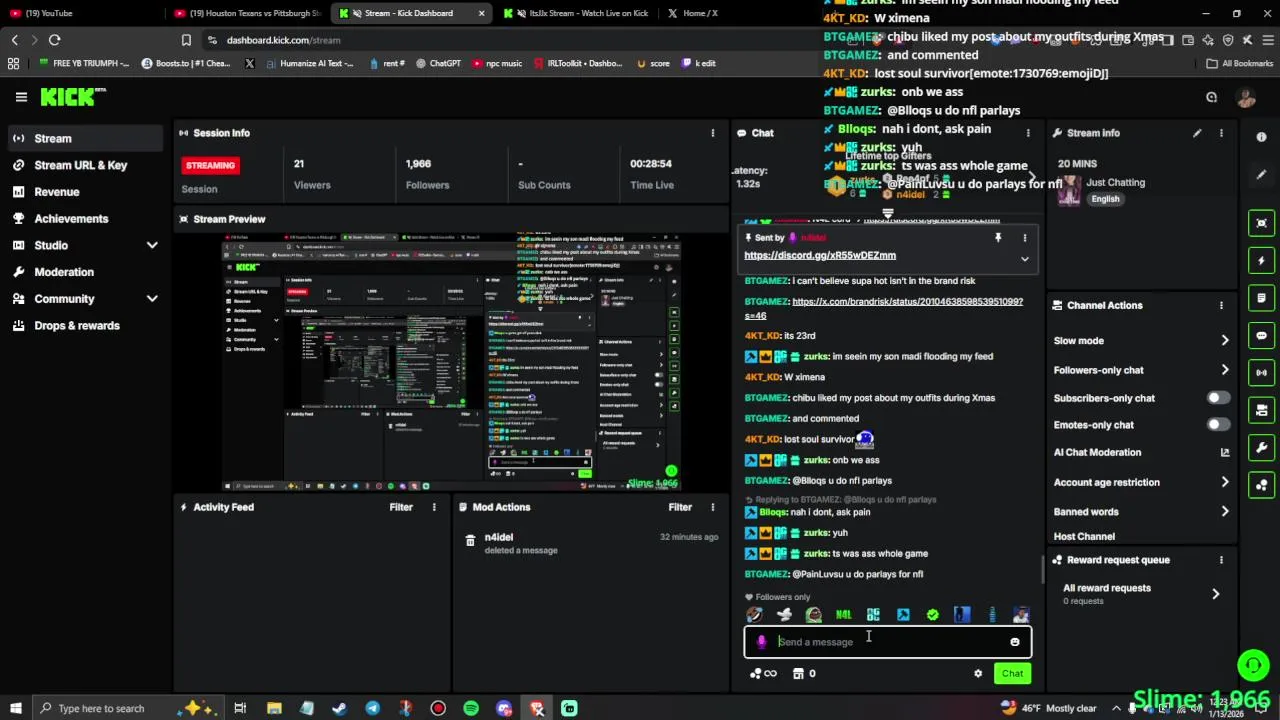This screenshot has height=720, width=1280.
Task: Click the purple microphone icon in the message box
Action: pos(762,642)
